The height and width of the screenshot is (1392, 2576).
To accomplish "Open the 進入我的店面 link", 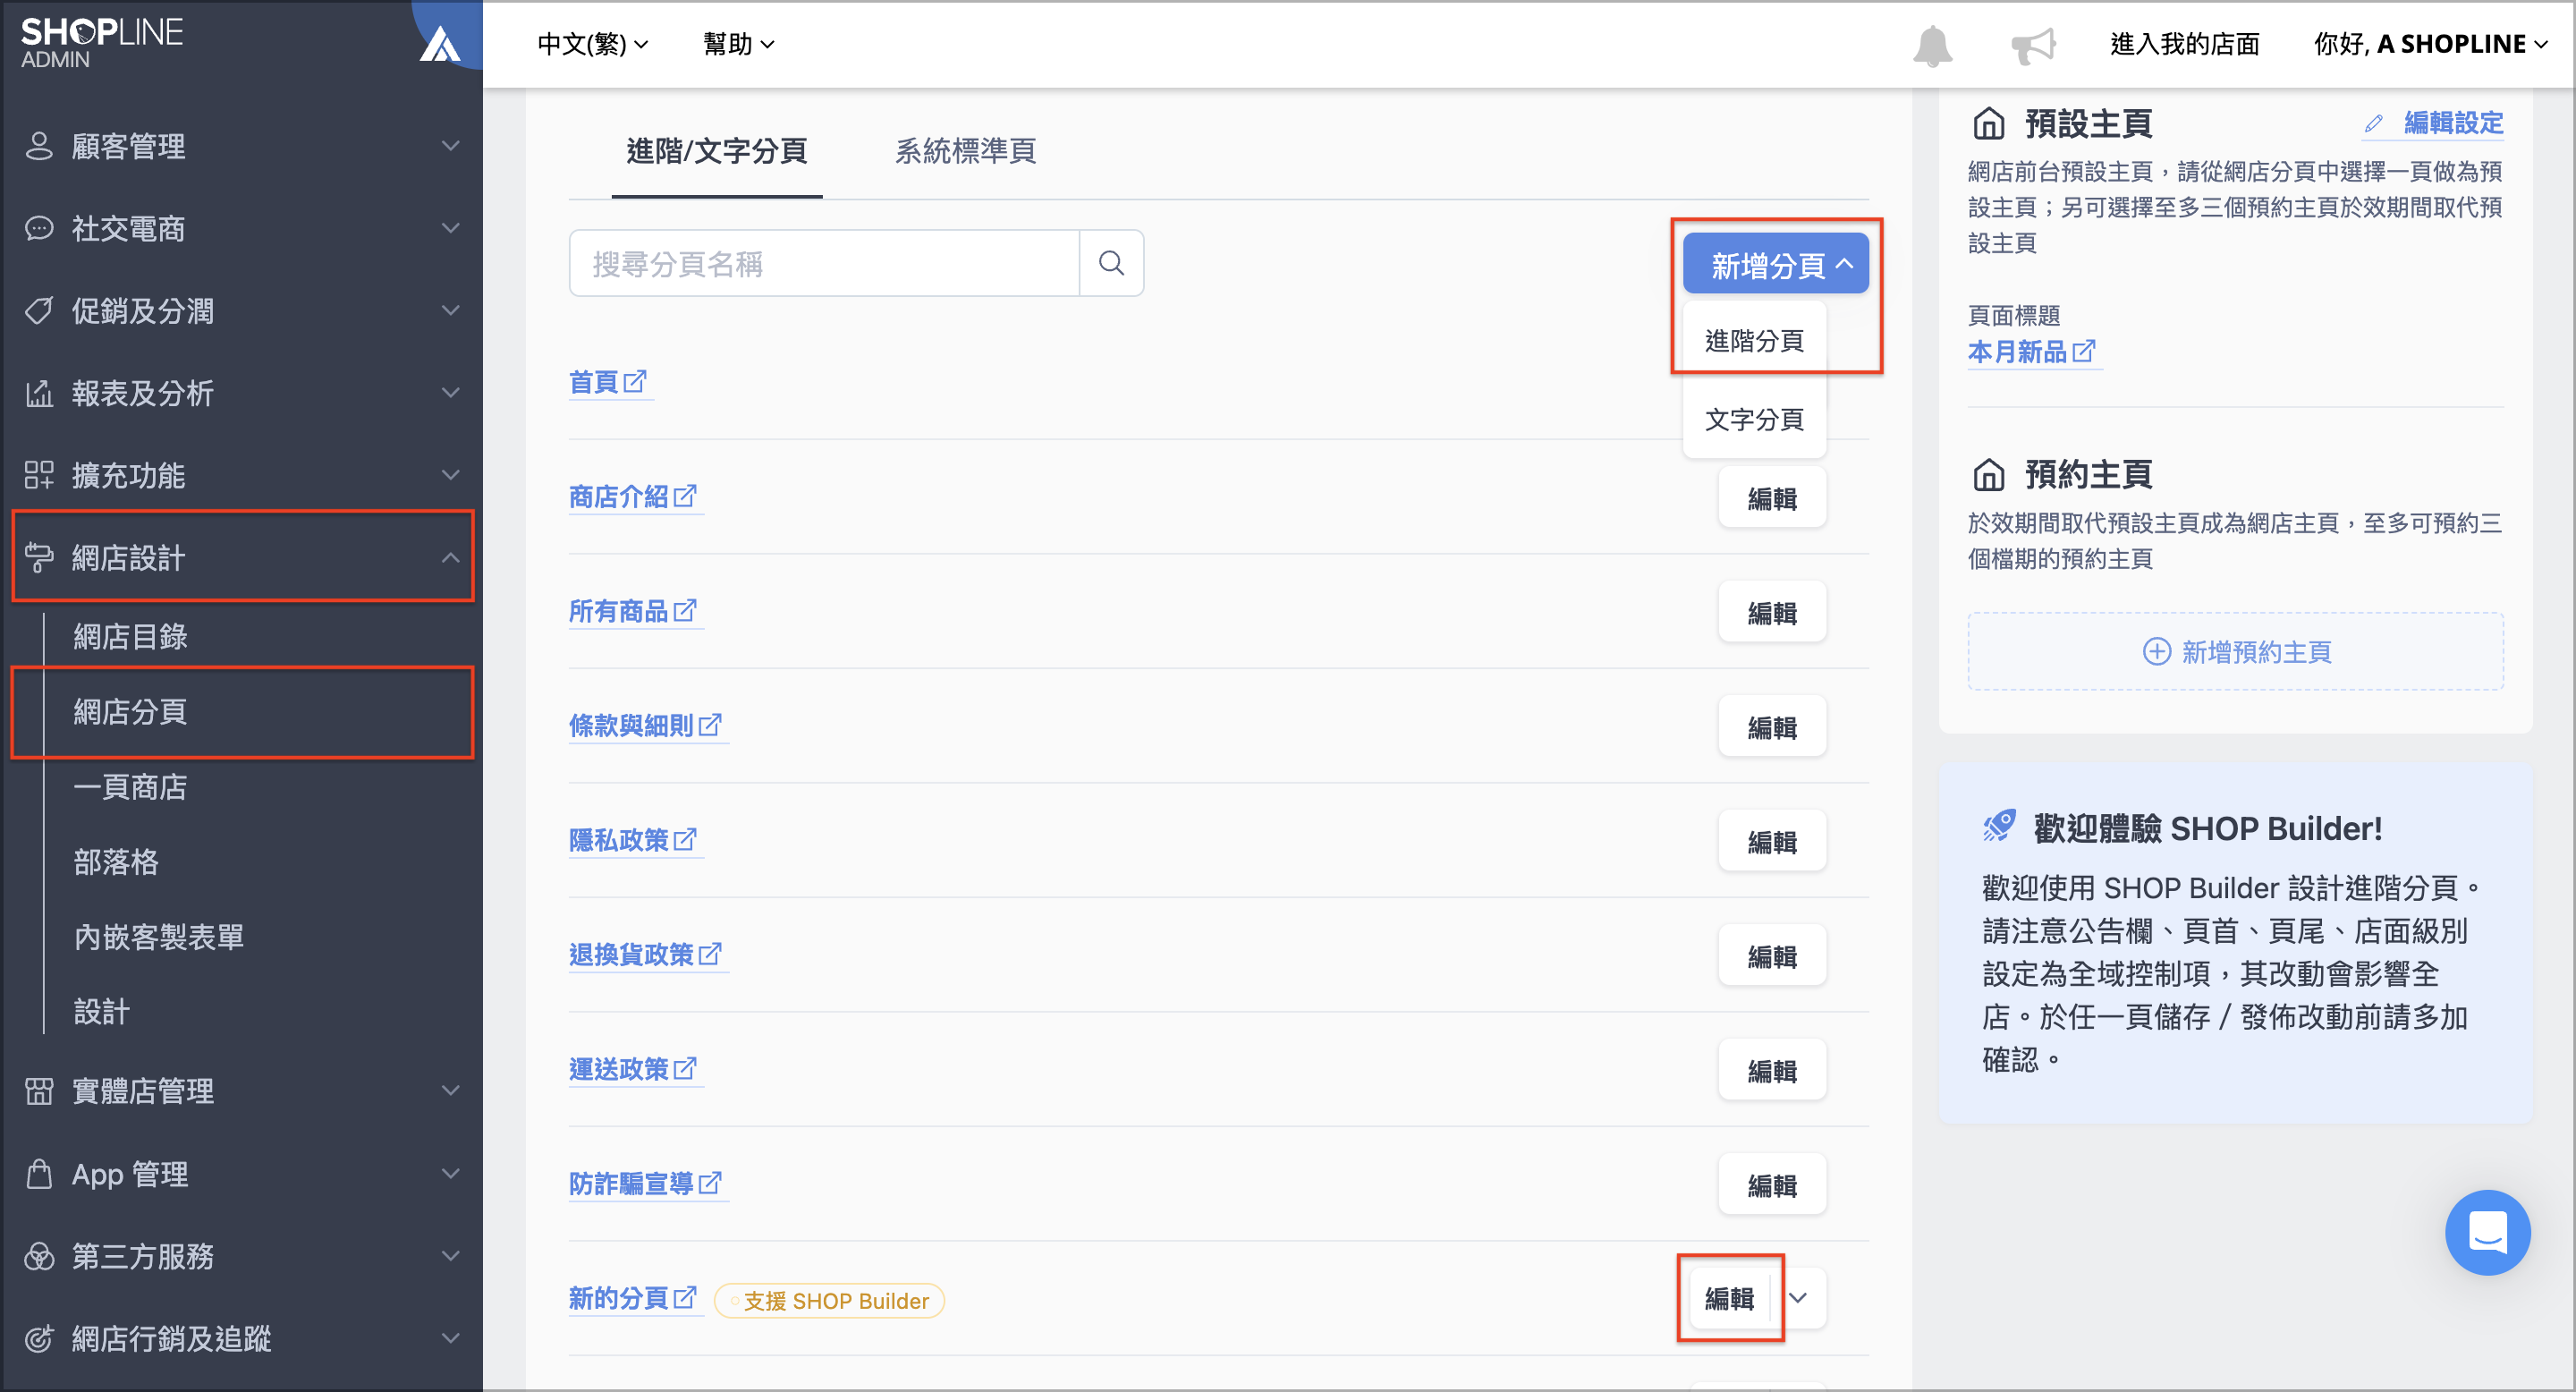I will click(x=2184, y=44).
